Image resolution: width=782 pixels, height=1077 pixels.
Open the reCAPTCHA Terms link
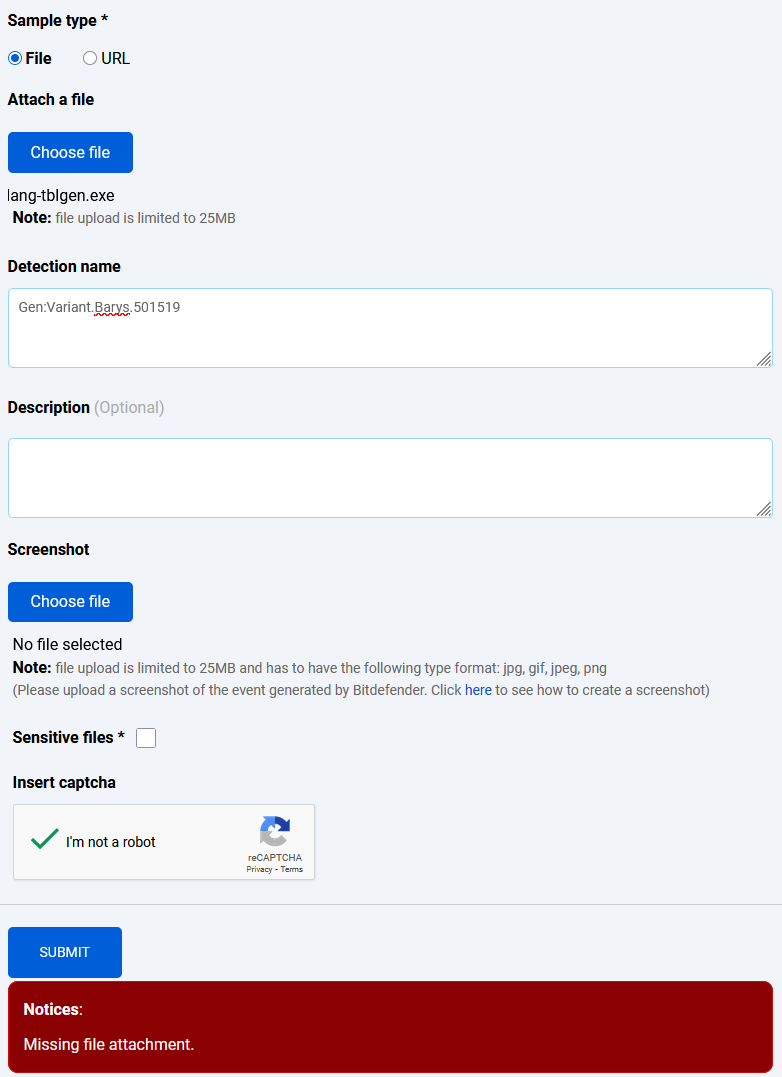point(291,869)
